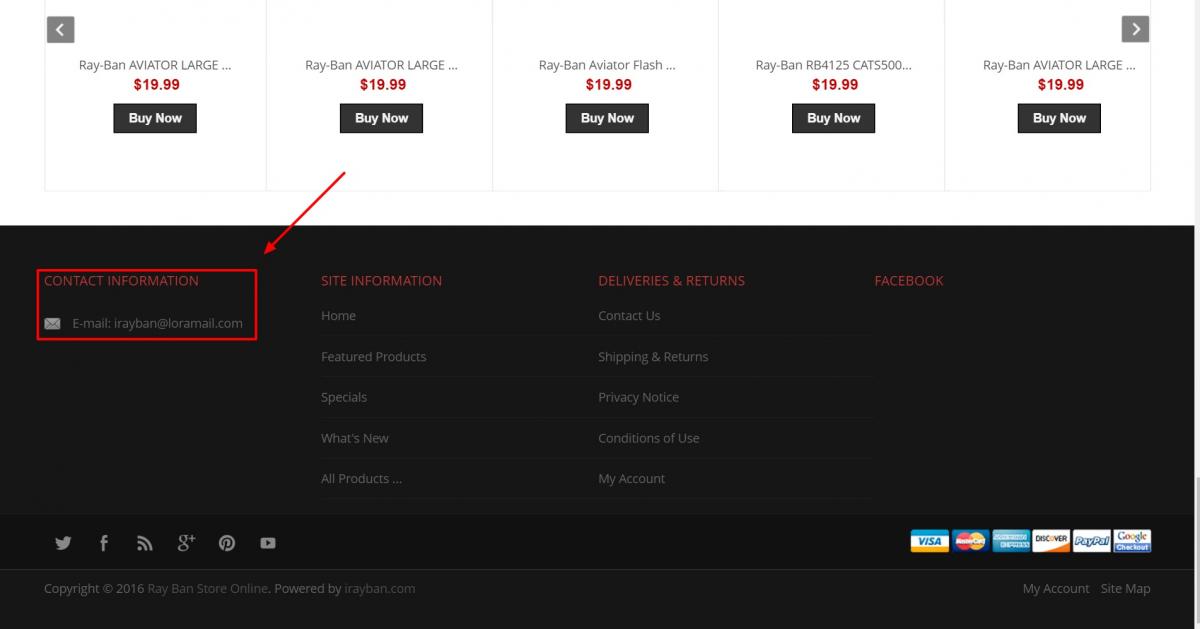Open My Account in the bottom bar
Image resolution: width=1200 pixels, height=629 pixels.
pyautogui.click(x=1056, y=589)
